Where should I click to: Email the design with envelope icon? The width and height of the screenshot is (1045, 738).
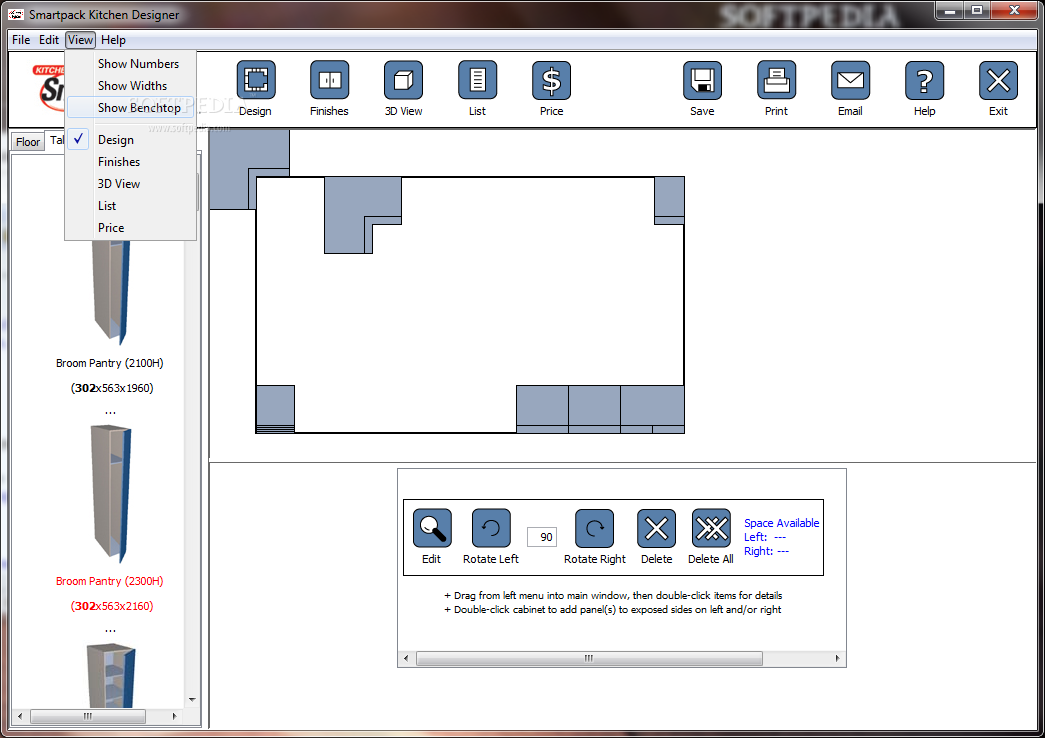tap(850, 81)
